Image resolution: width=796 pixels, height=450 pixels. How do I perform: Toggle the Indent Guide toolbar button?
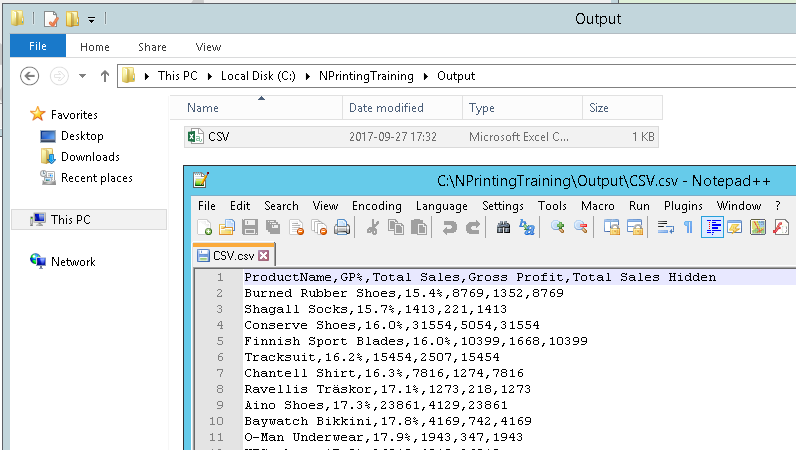tap(712, 228)
